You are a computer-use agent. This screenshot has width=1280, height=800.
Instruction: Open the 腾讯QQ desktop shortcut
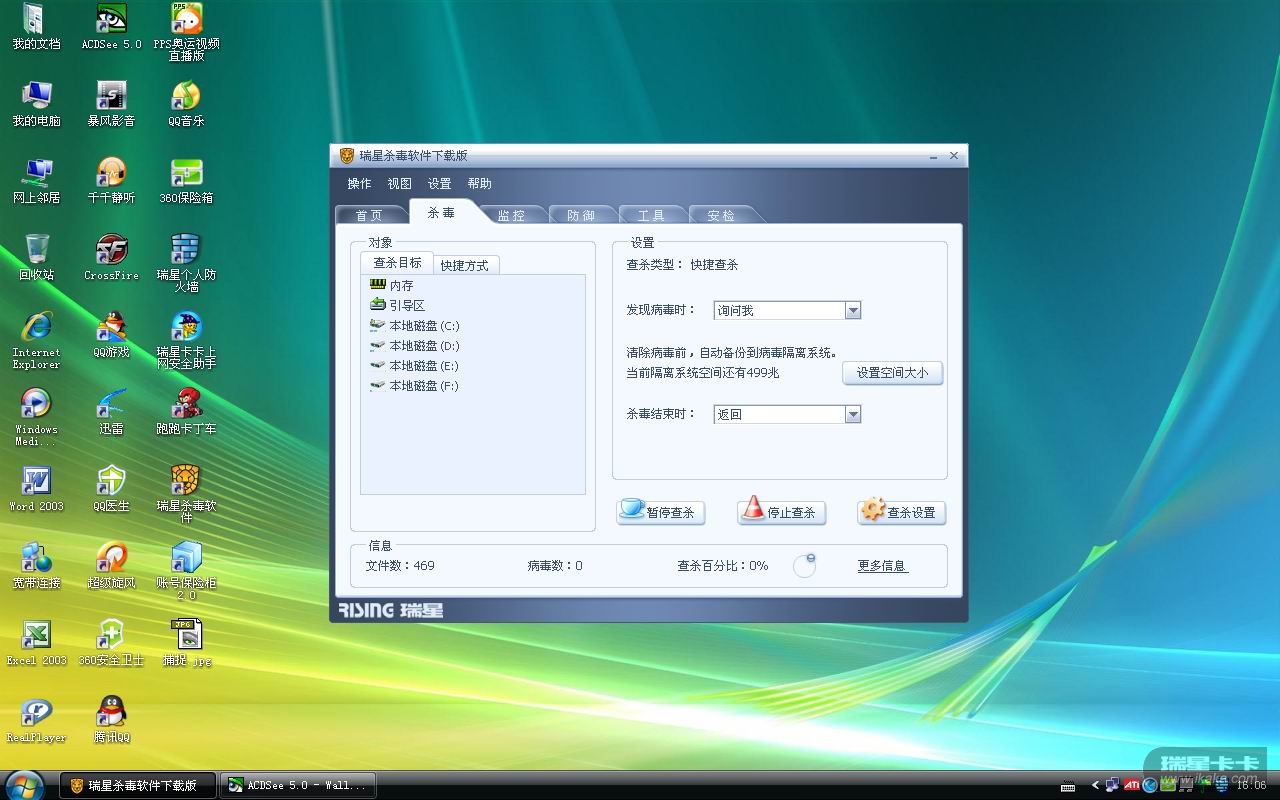(x=111, y=720)
